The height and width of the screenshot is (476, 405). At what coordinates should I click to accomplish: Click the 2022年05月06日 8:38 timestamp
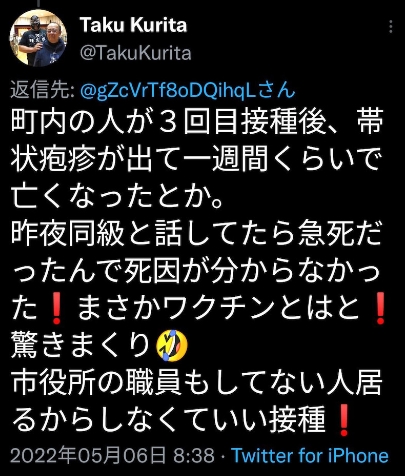[112, 455]
